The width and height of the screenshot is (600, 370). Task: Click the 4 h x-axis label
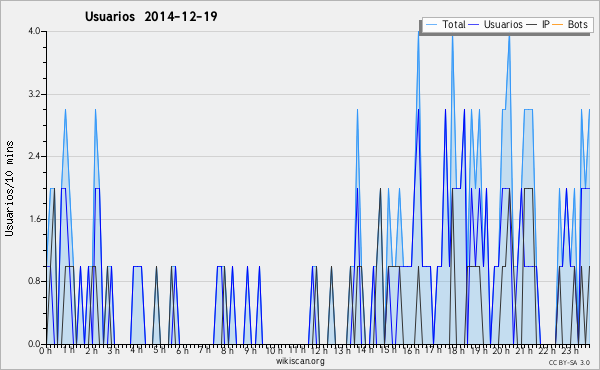(x=136, y=350)
